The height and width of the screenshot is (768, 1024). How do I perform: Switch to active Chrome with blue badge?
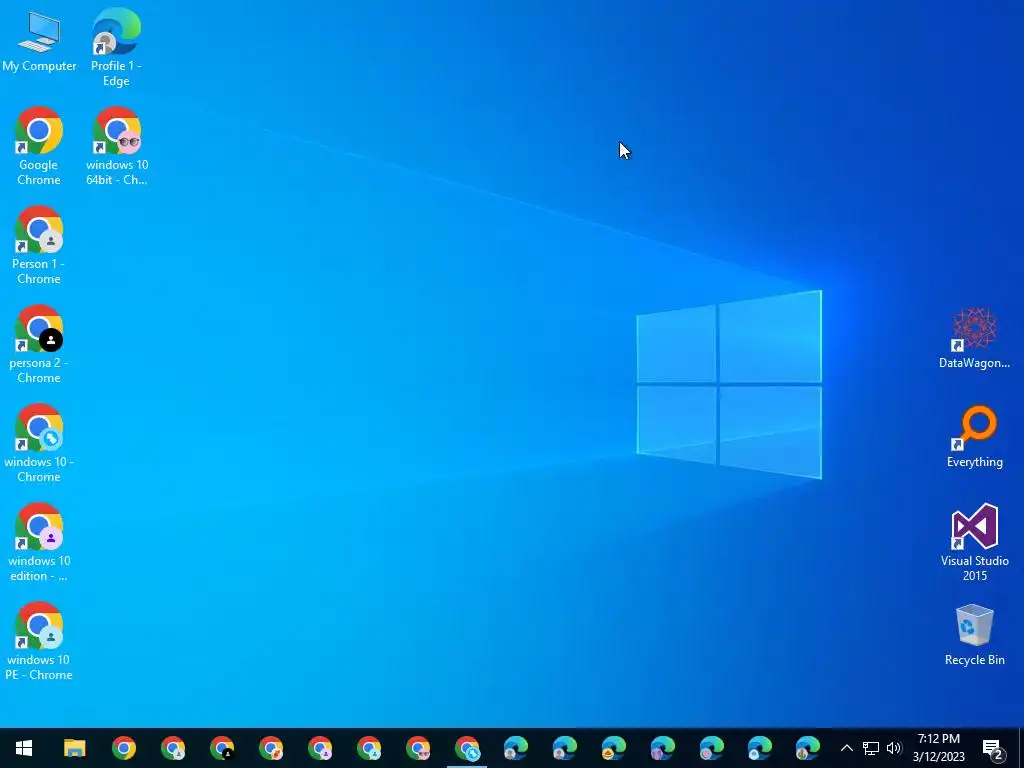tap(467, 748)
